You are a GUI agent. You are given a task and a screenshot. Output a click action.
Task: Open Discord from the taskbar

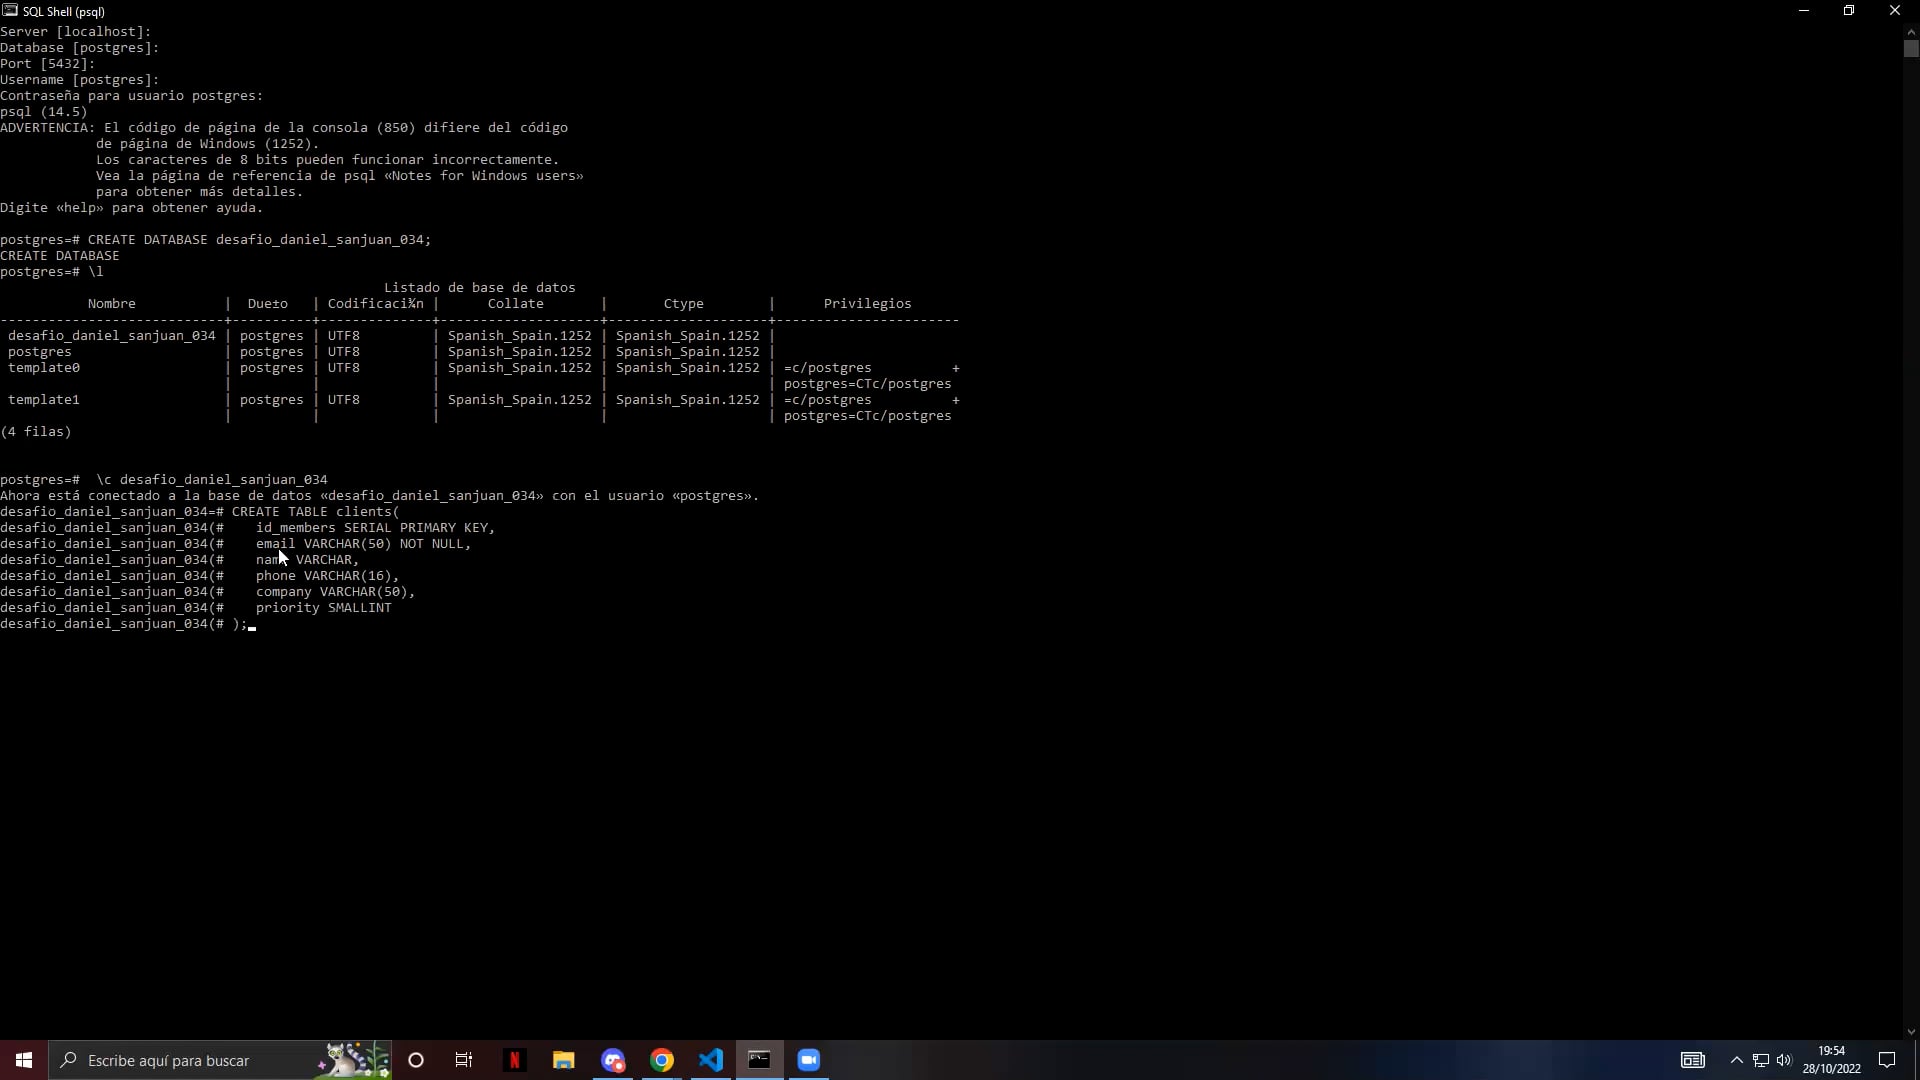coord(613,1060)
